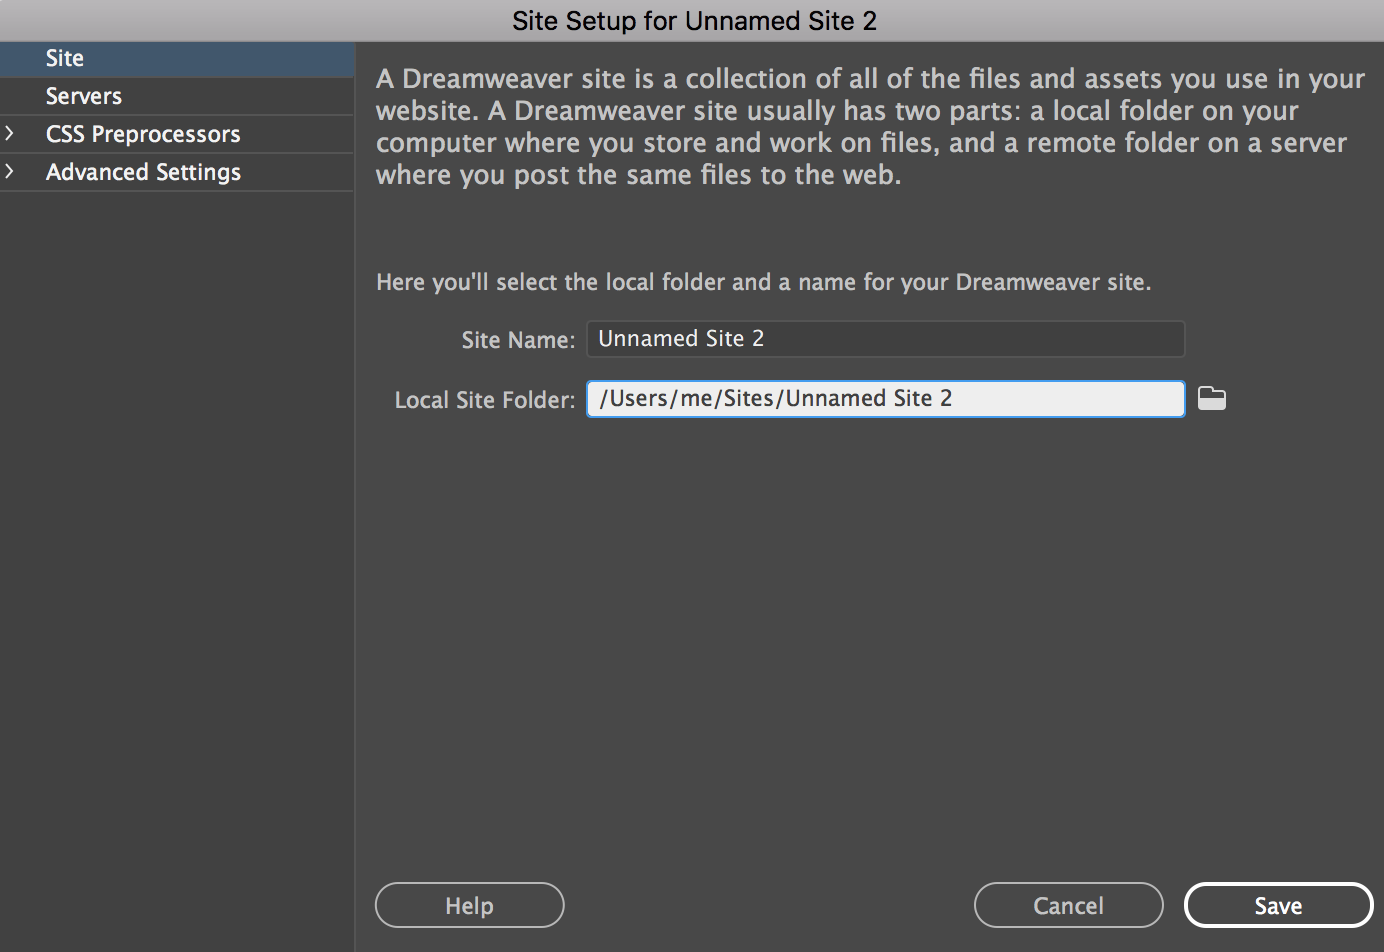Open Help for site setup
The width and height of the screenshot is (1384, 952).
coord(469,905)
